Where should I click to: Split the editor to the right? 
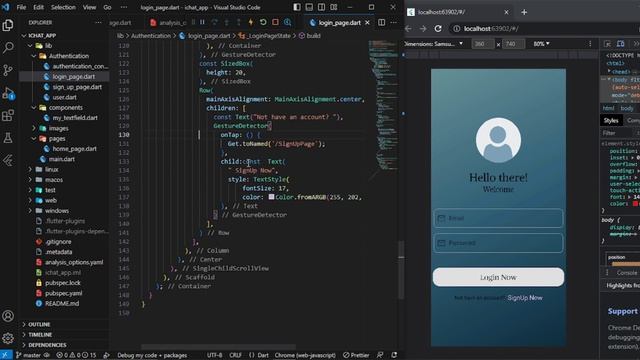click(x=381, y=22)
